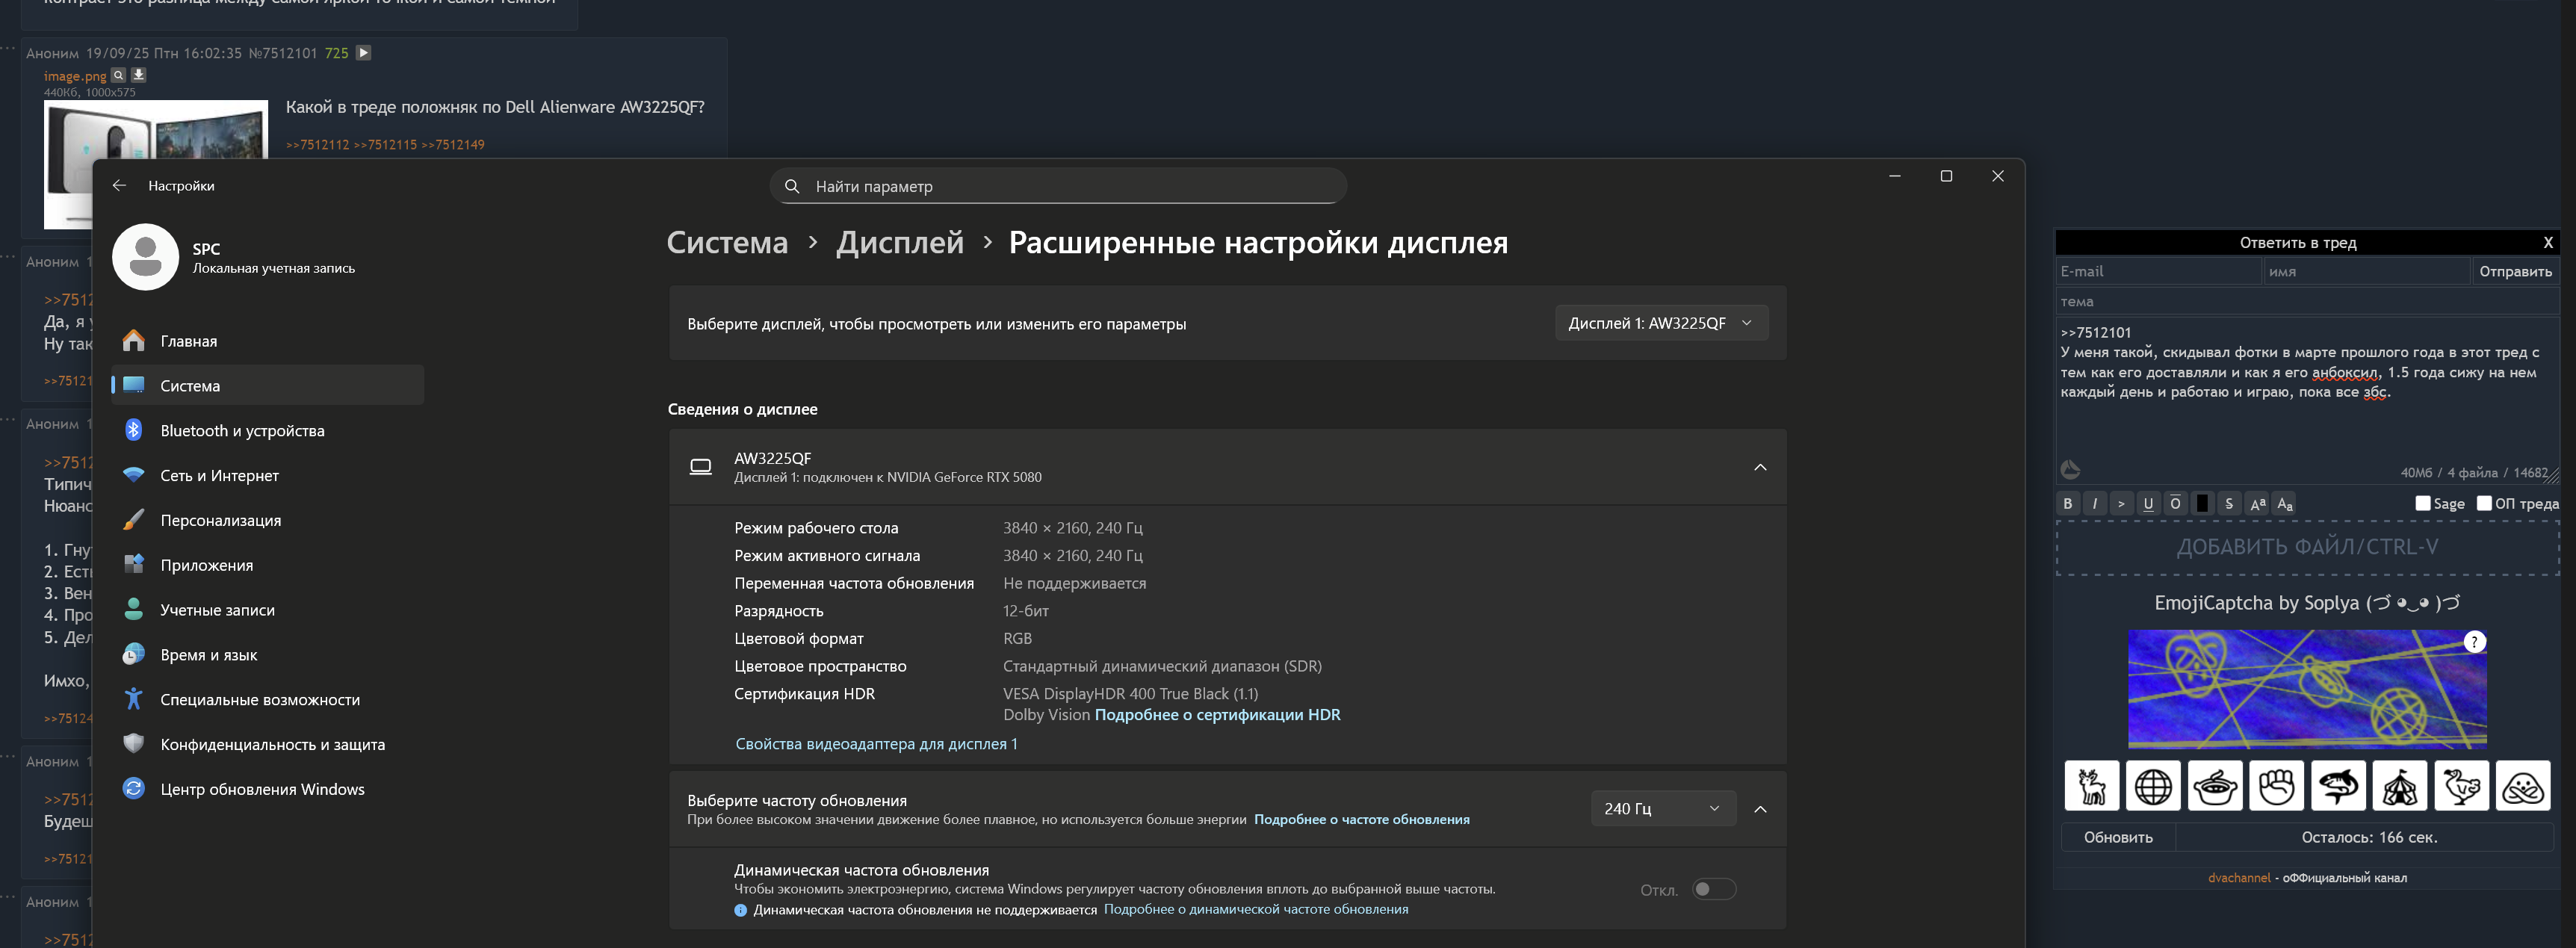Screen dimensions: 2576x948
Task: Apply strikethrough S formatting
Action: 2229,504
